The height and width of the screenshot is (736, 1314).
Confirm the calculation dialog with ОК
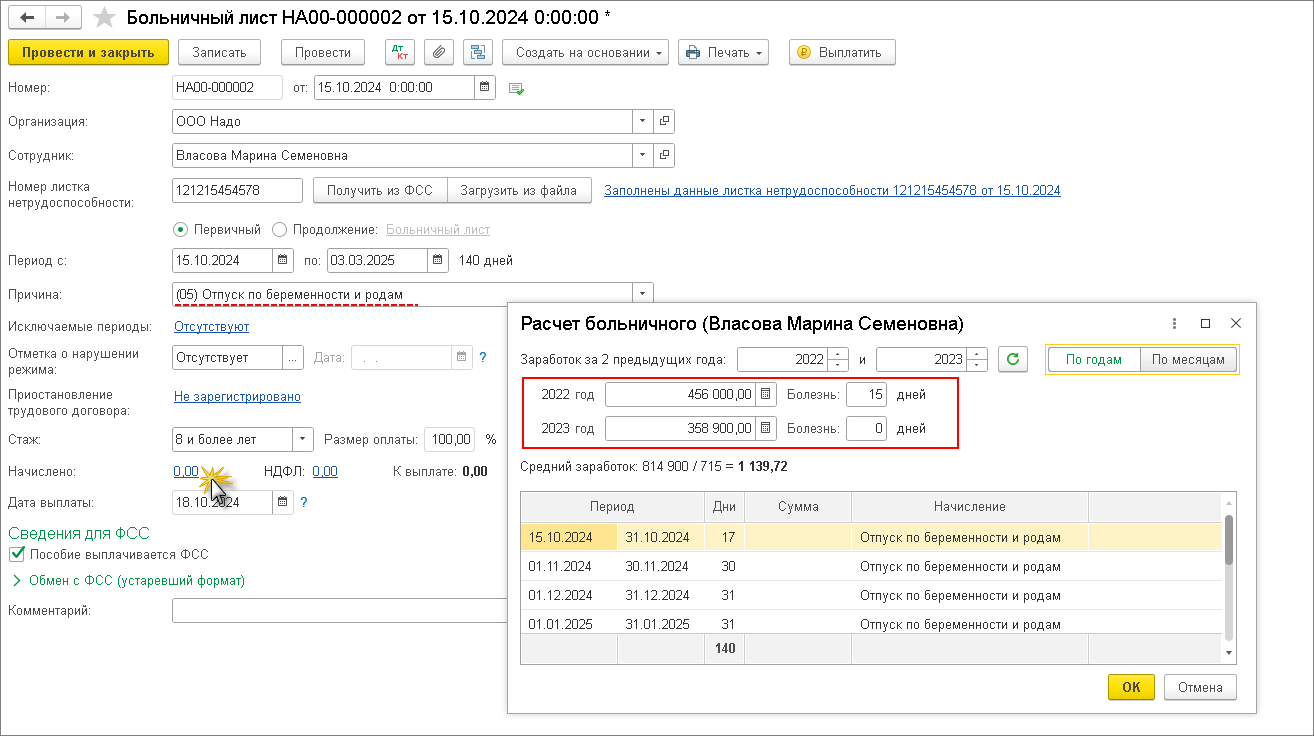coord(1131,687)
